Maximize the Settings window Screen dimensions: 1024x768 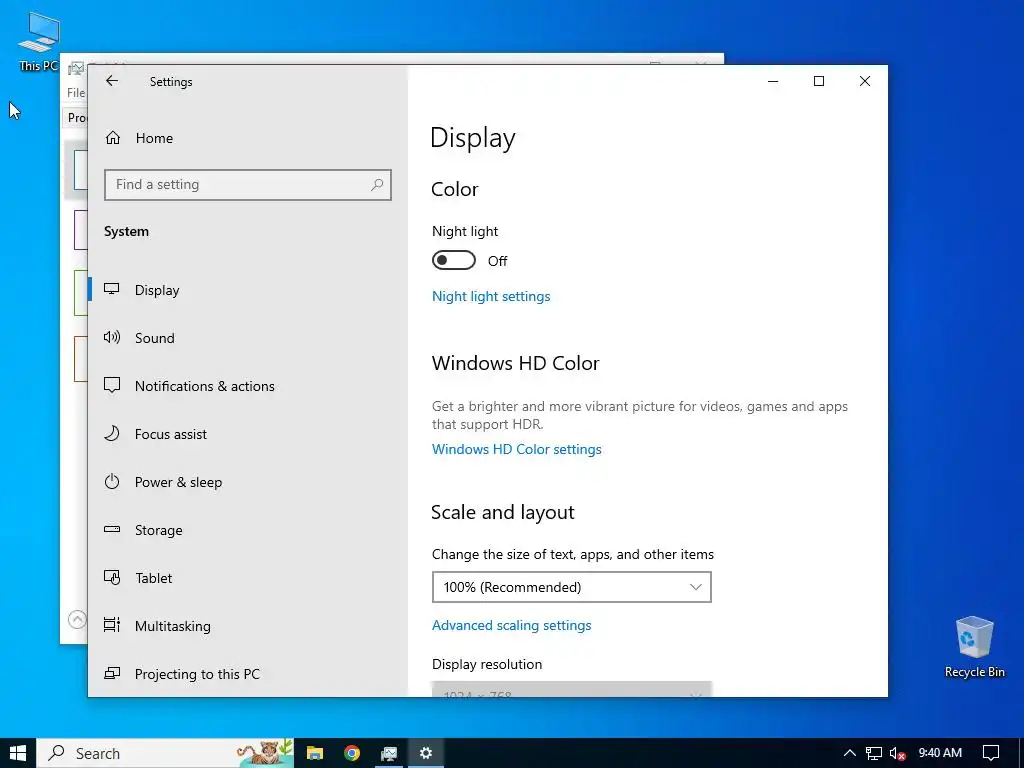click(x=819, y=81)
